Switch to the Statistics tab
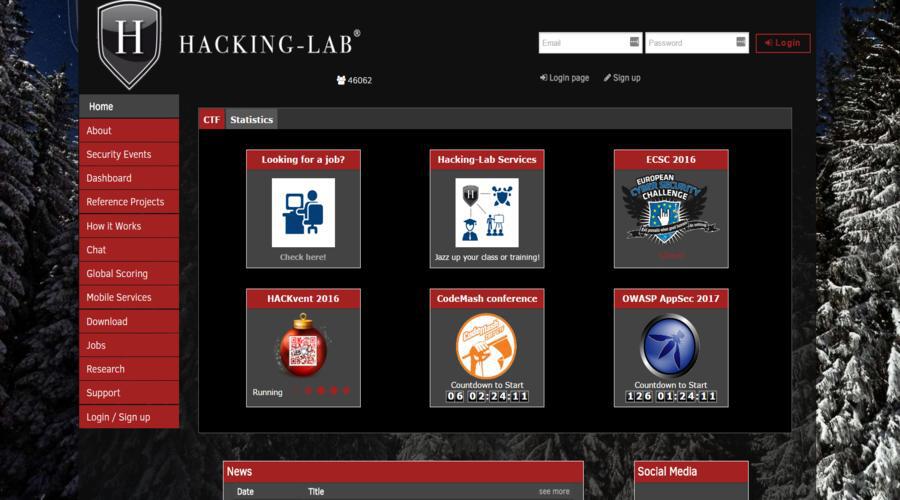Viewport: 900px width, 500px height. pyautogui.click(x=251, y=119)
